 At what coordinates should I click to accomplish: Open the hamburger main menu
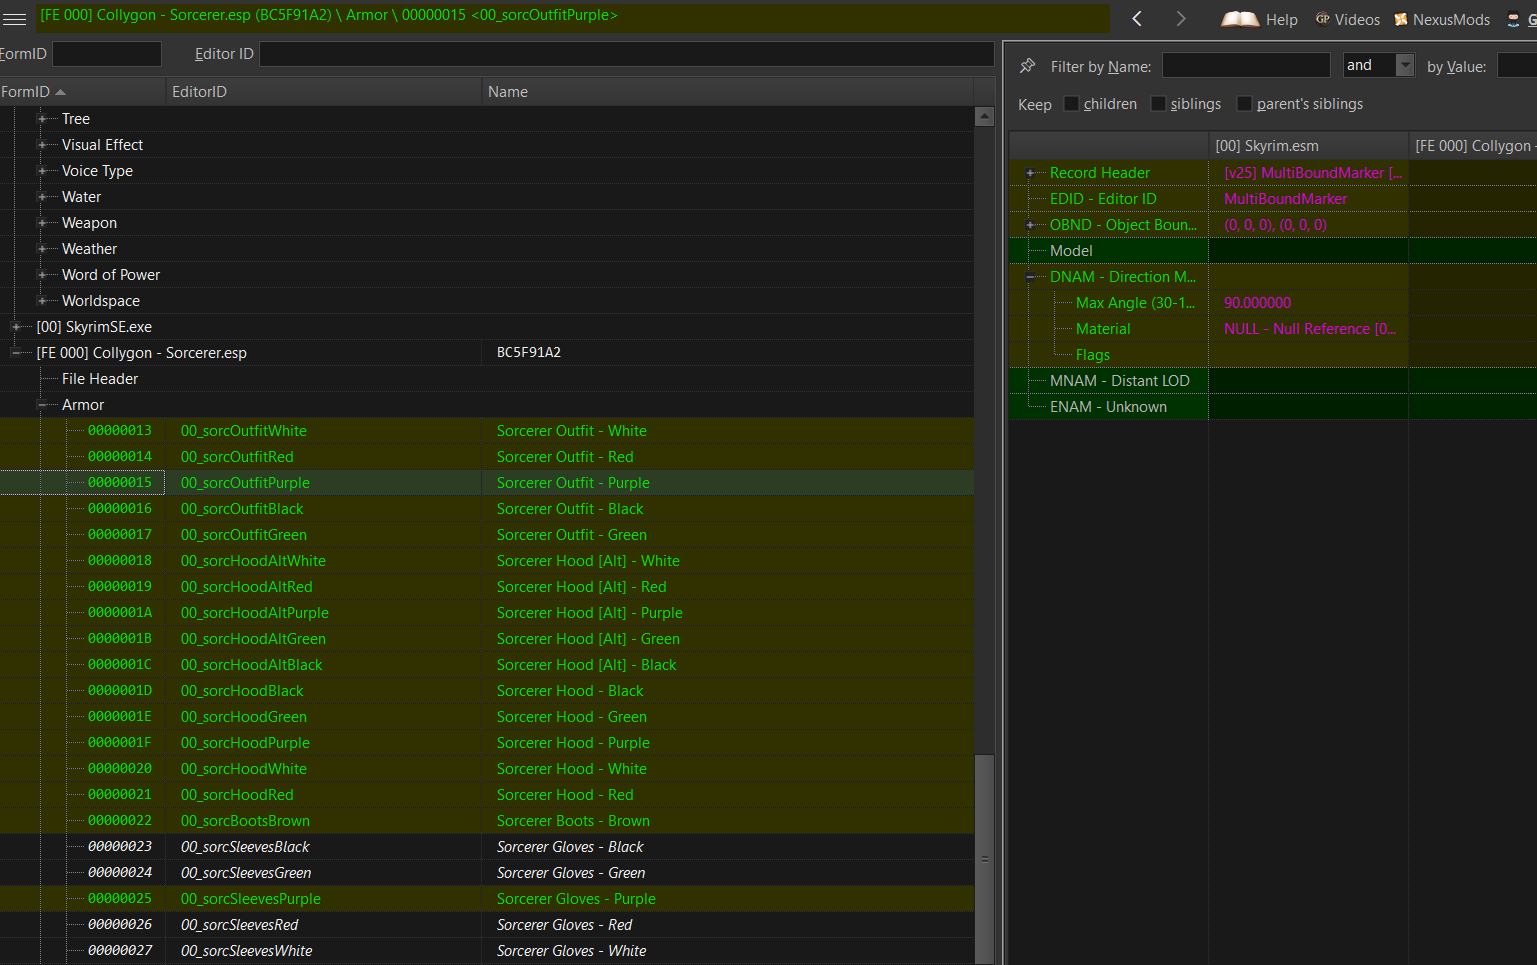pyautogui.click(x=14, y=19)
